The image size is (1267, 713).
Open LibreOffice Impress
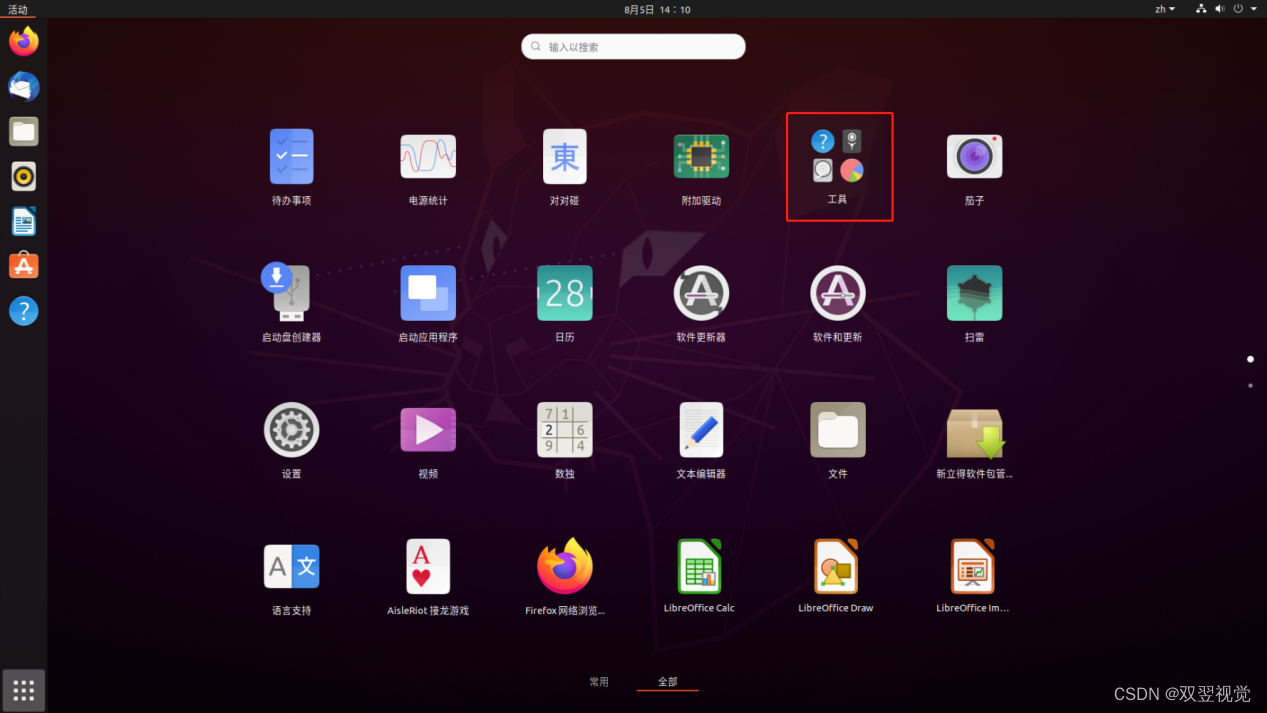pyautogui.click(x=973, y=566)
